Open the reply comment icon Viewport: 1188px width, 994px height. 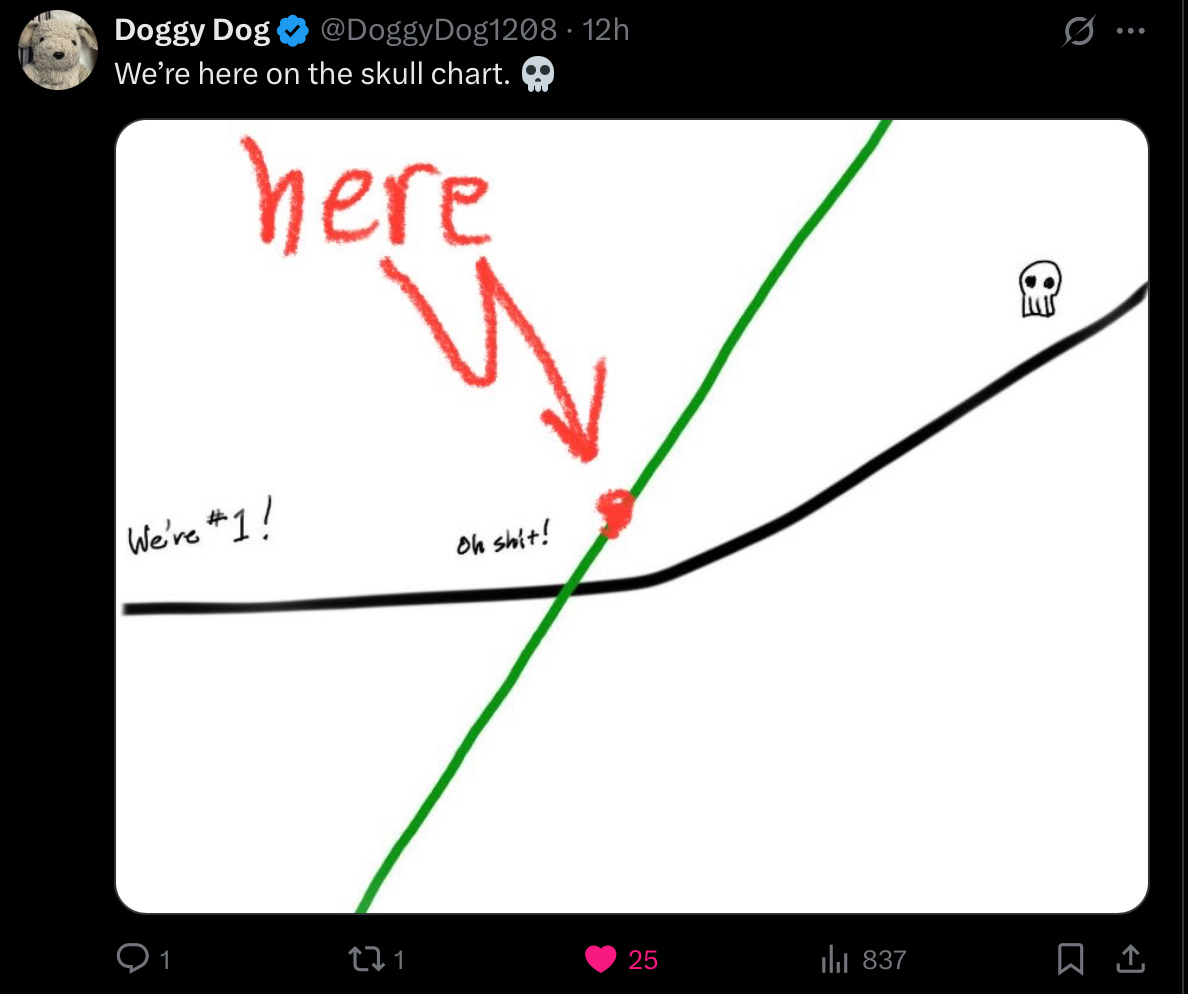point(133,958)
